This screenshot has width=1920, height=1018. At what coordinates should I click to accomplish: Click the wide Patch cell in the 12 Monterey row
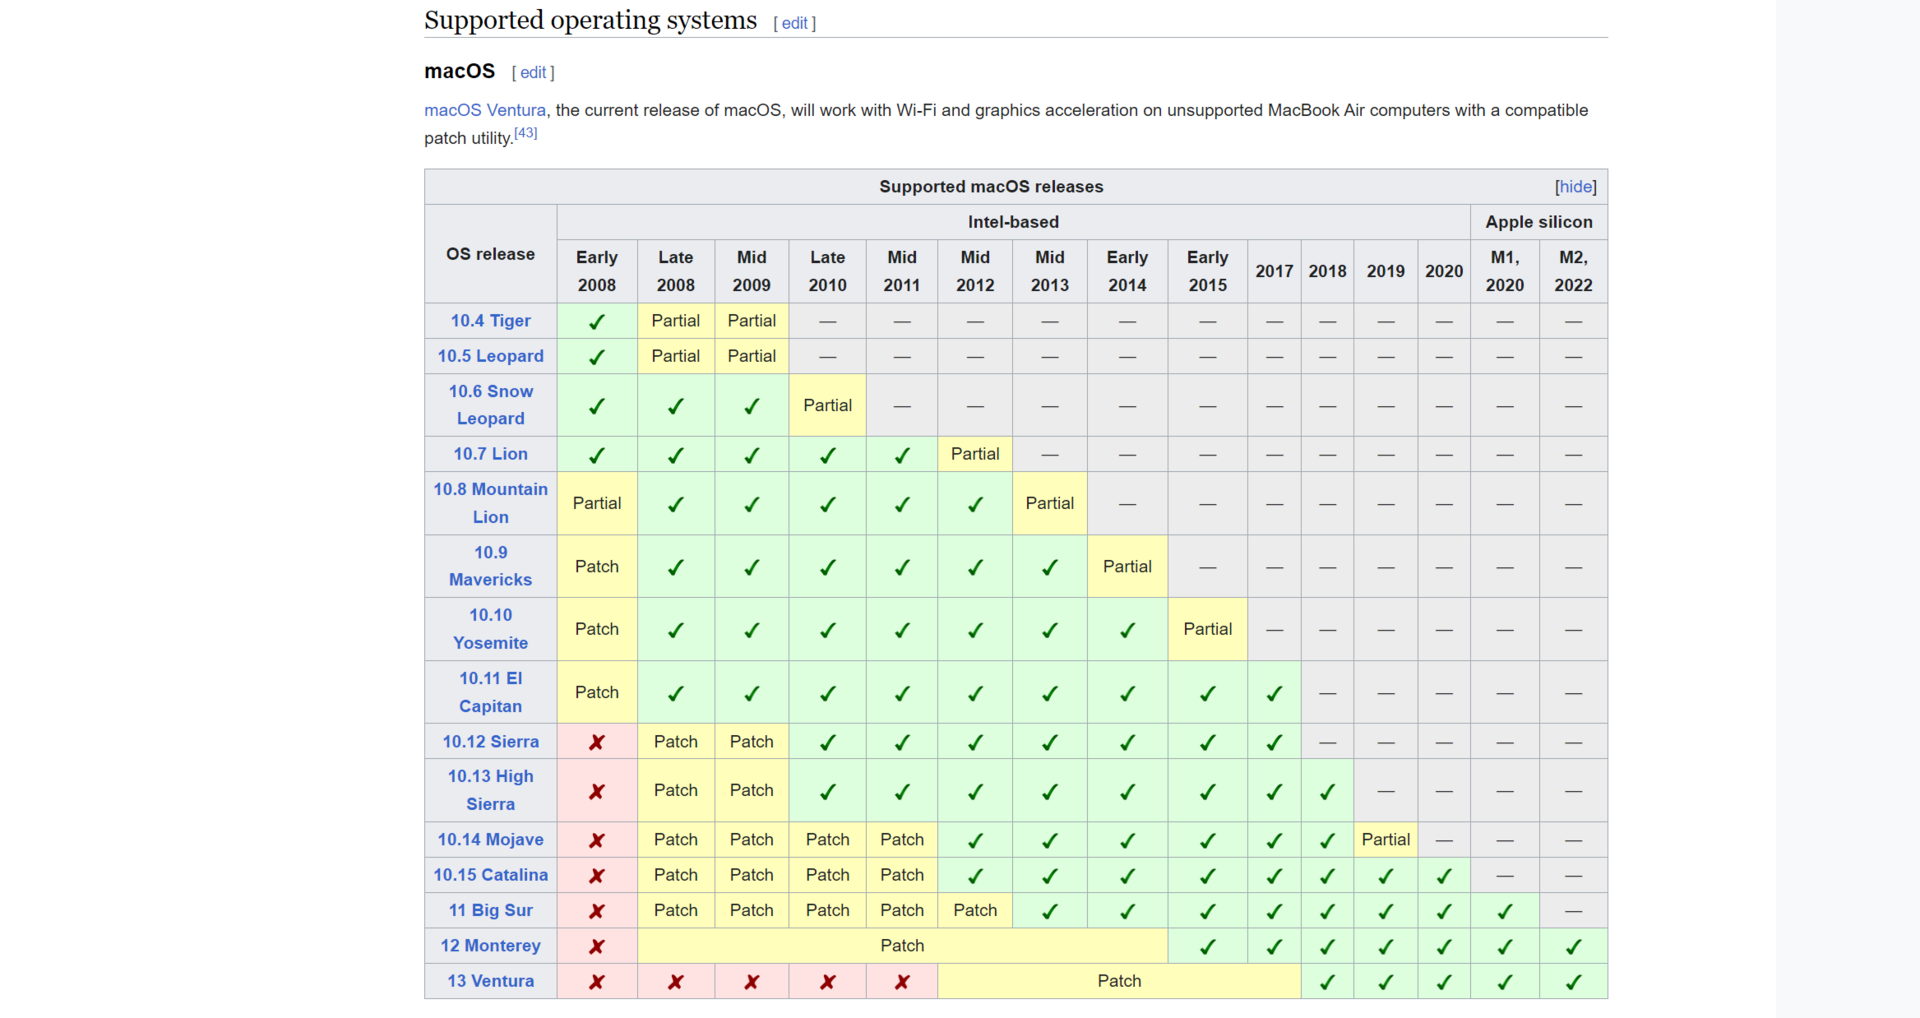(x=902, y=946)
